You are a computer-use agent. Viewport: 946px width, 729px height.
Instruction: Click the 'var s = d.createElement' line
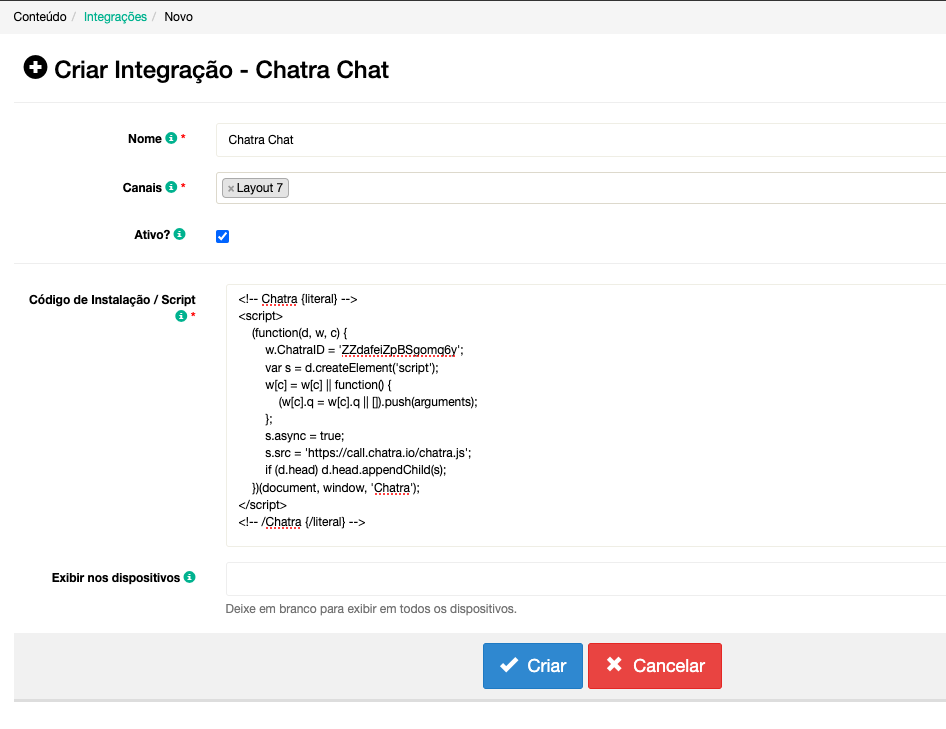pyautogui.click(x=352, y=368)
